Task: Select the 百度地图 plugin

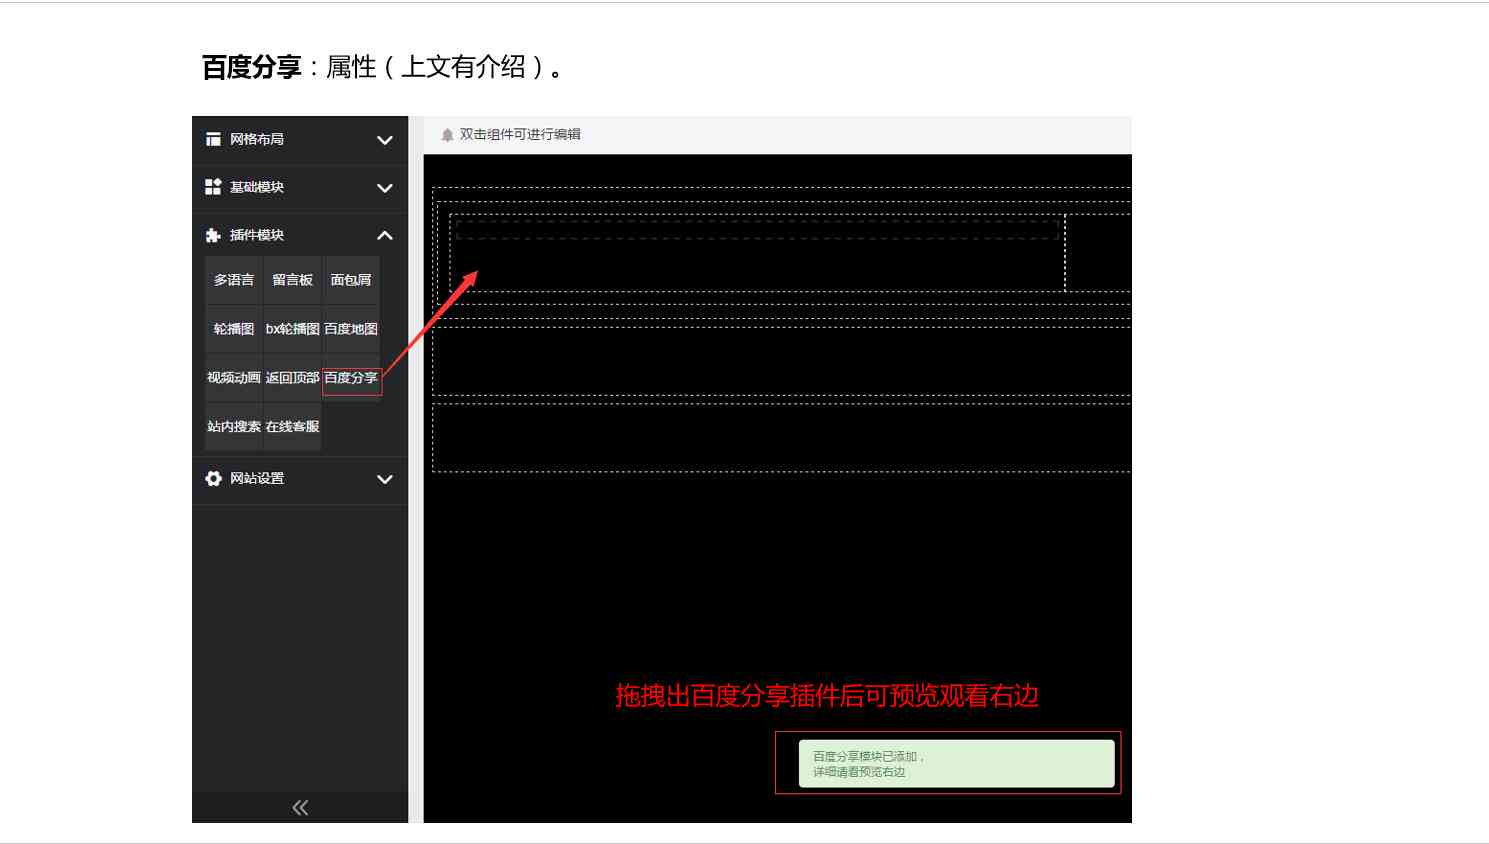Action: coord(351,329)
